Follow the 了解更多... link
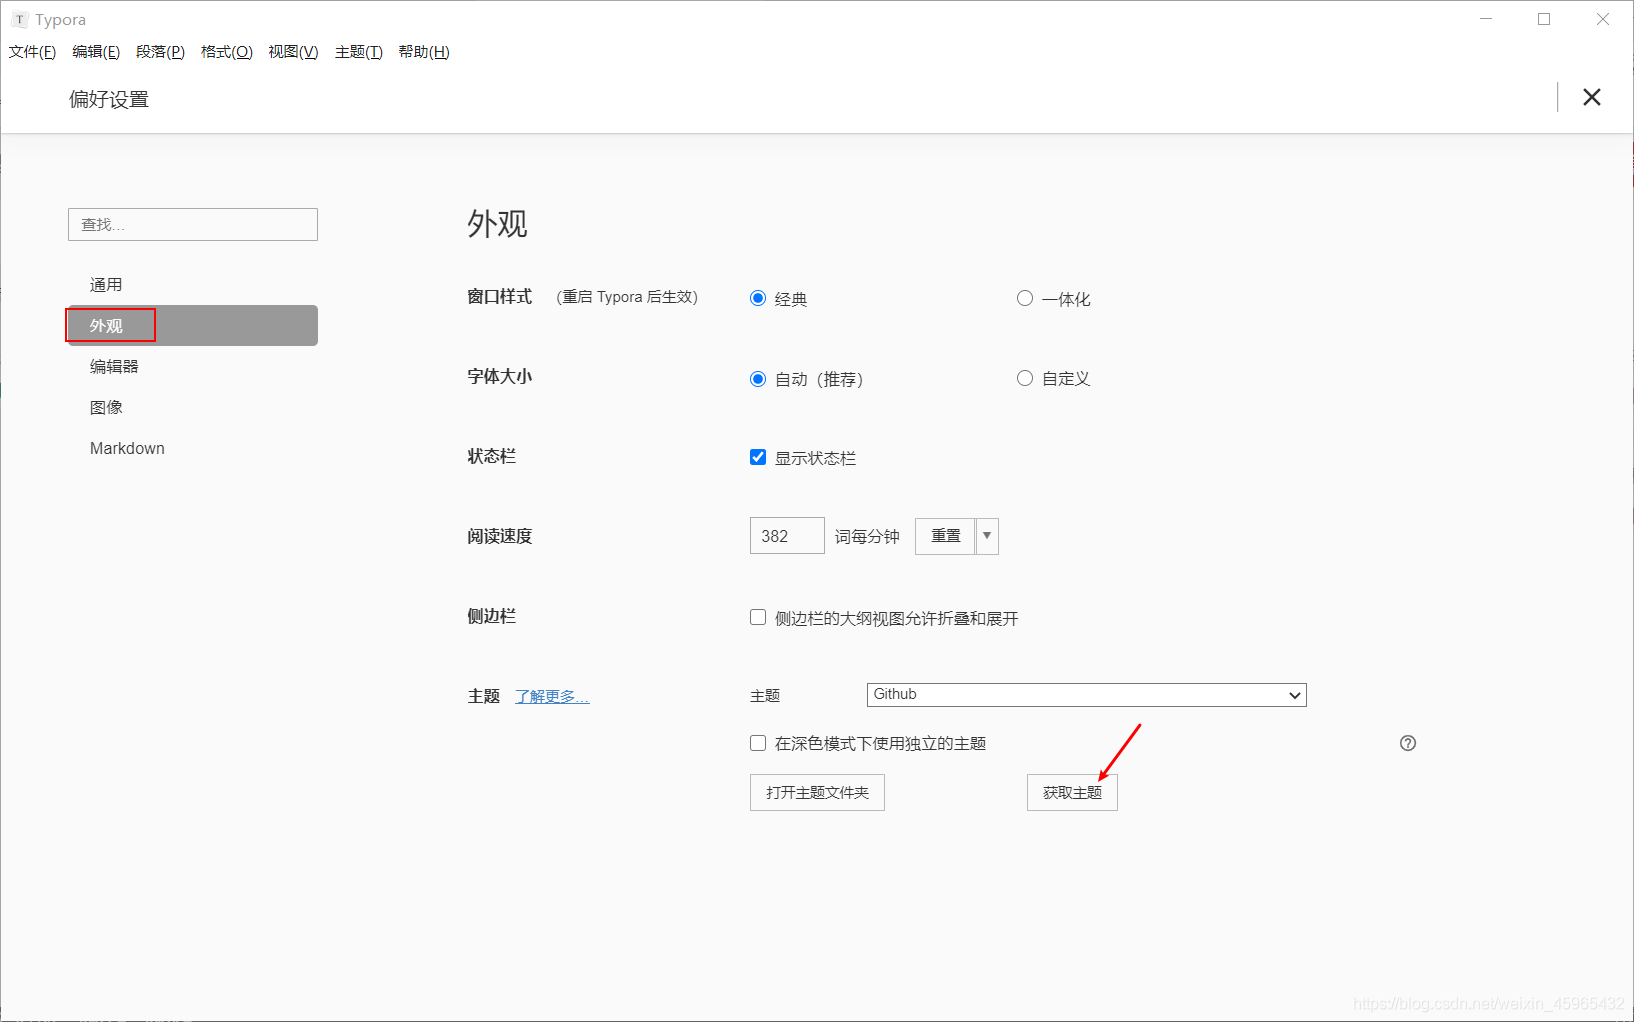The height and width of the screenshot is (1022, 1634). click(x=552, y=697)
